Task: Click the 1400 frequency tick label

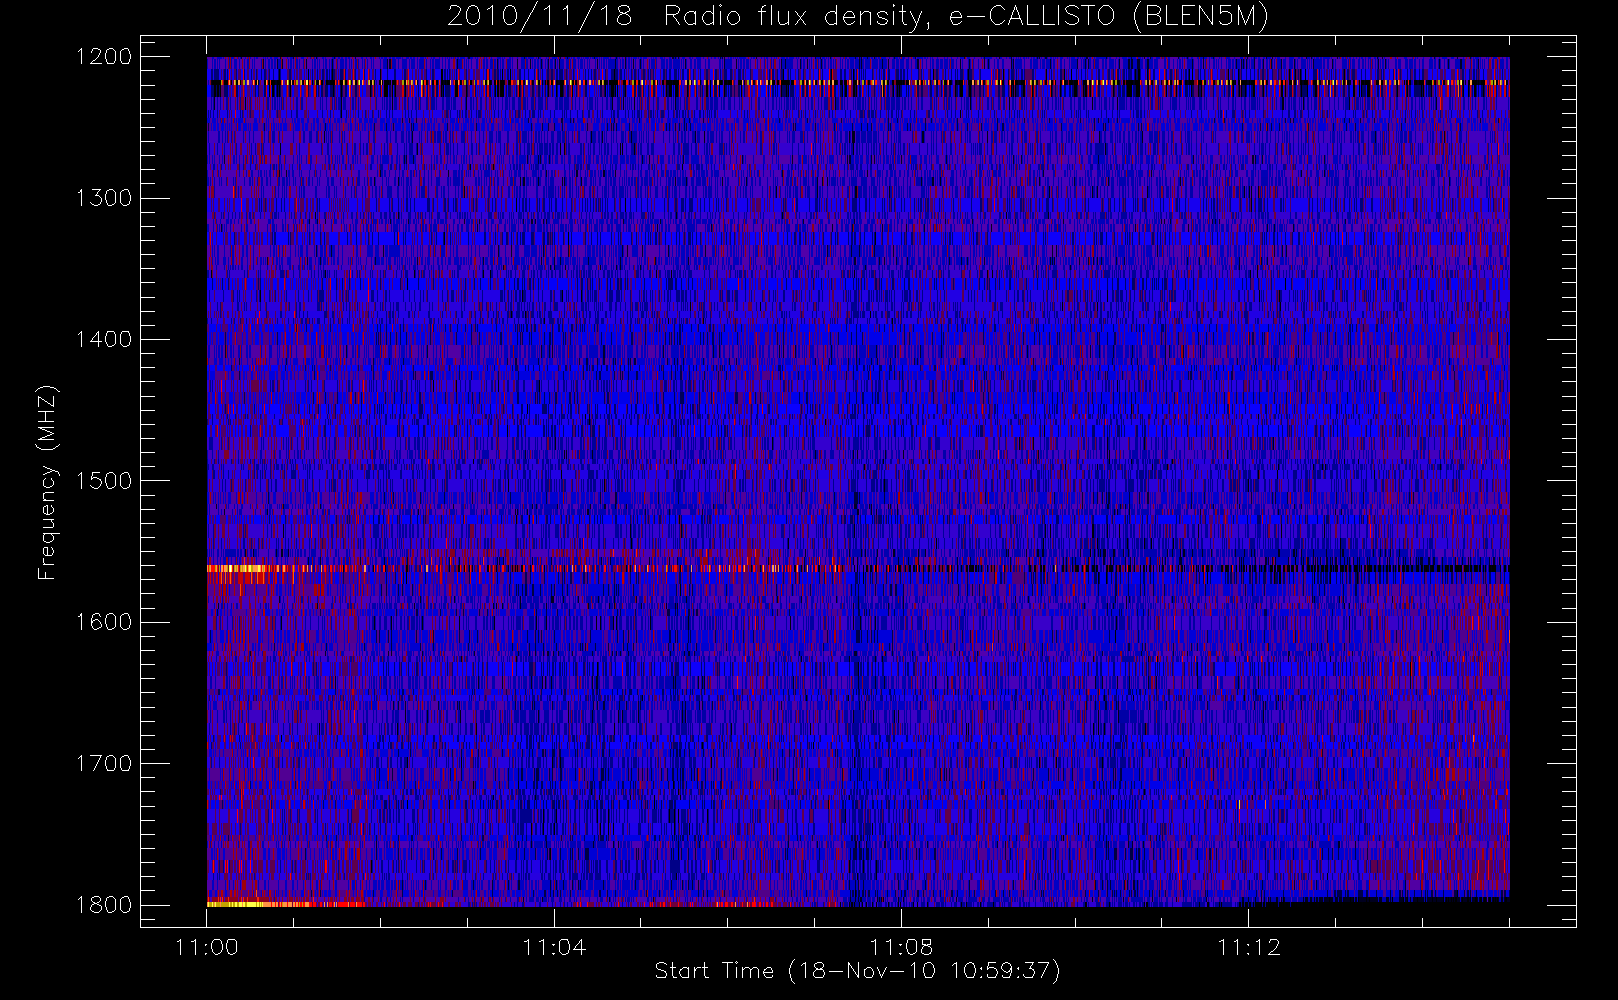Action: point(104,339)
